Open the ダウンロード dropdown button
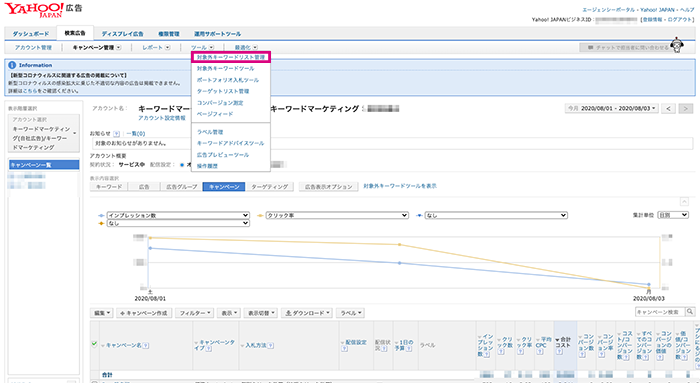 point(307,313)
